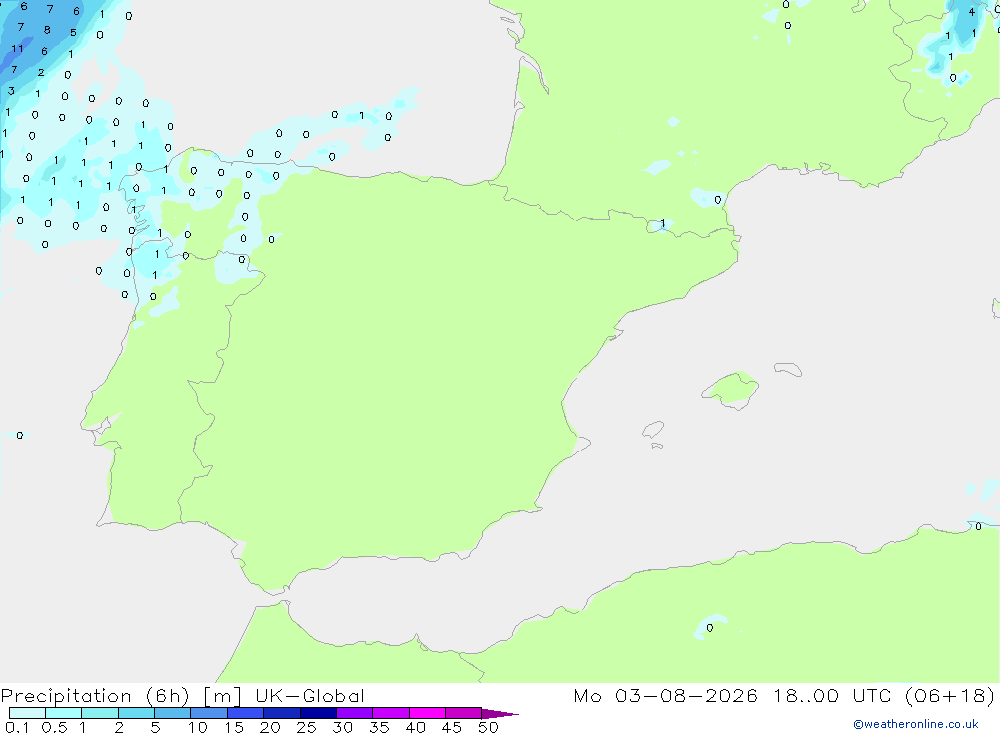Screen dimensions: 1000x733
Task: Select the 40–45 magenta legend swatch
Action: pyautogui.click(x=427, y=713)
